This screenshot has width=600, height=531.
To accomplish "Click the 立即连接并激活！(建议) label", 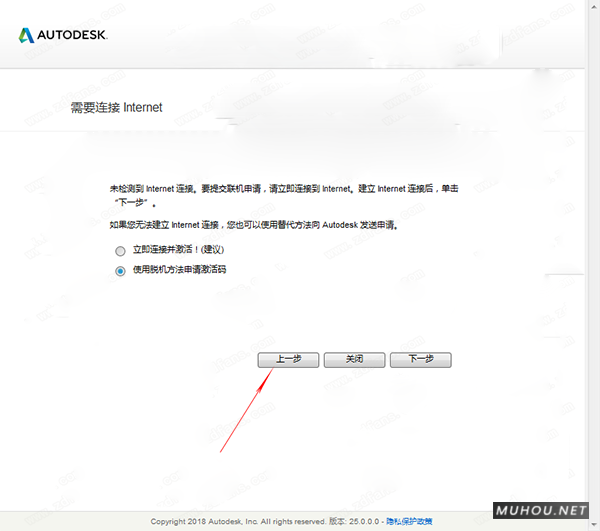I will tap(178, 249).
